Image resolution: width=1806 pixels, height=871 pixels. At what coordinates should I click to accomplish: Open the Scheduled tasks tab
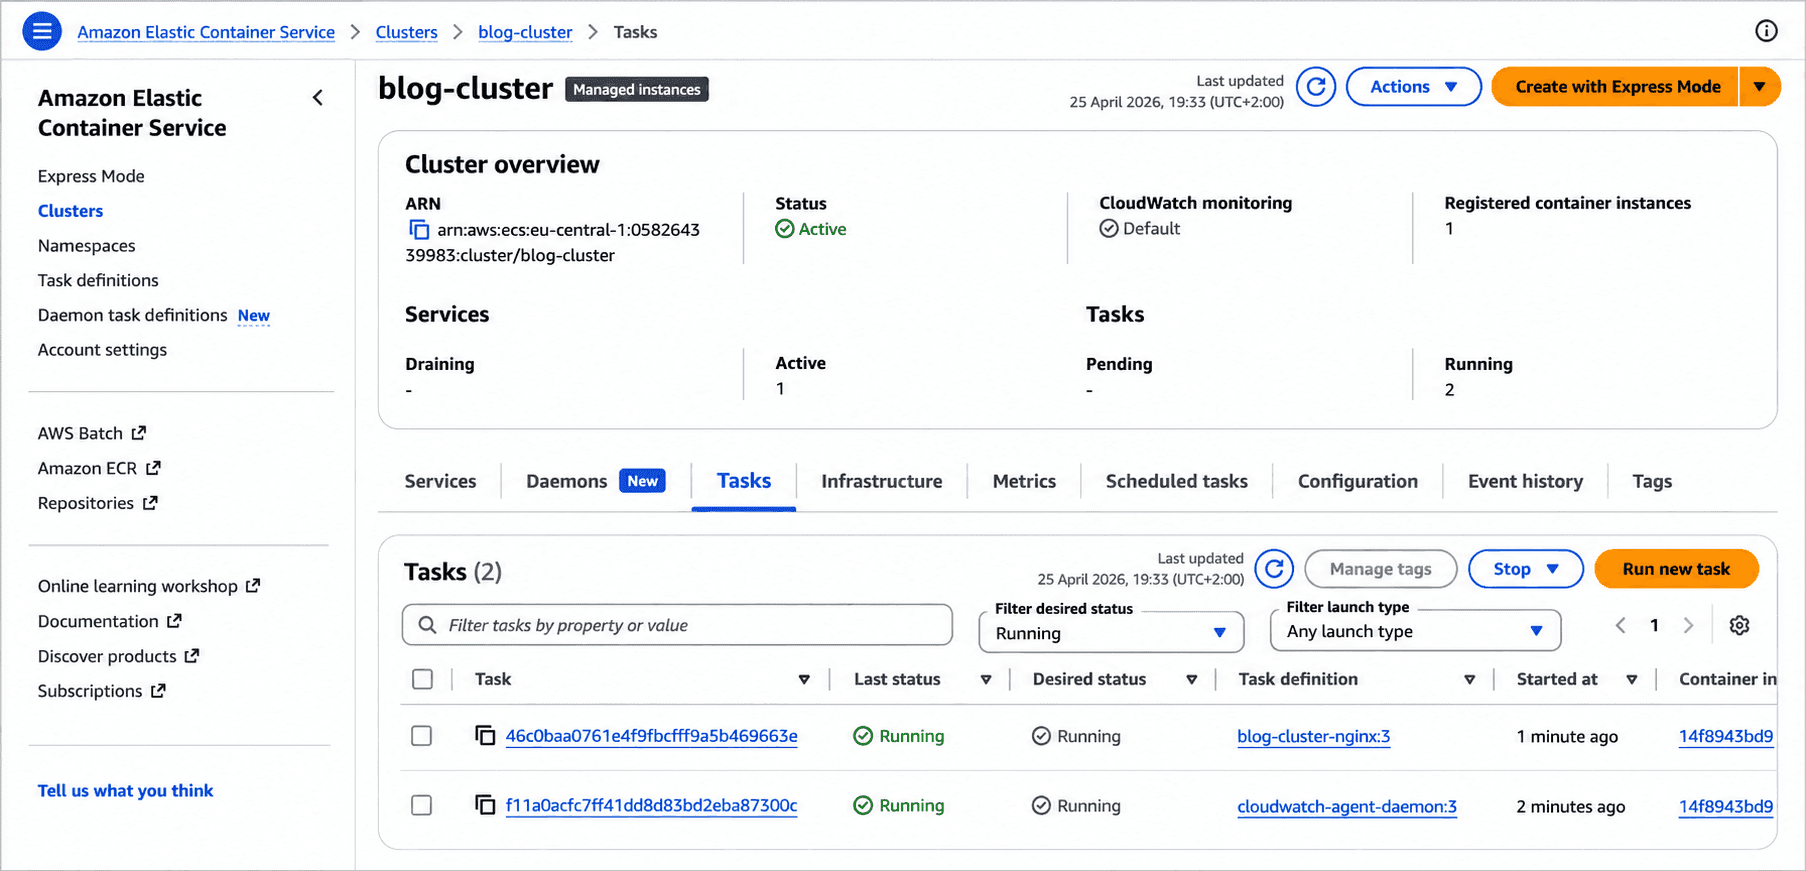coord(1177,481)
